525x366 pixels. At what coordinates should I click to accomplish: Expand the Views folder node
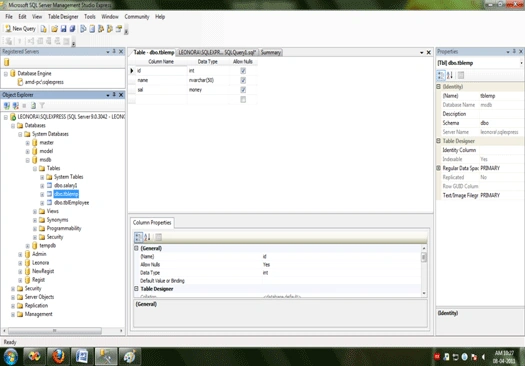[x=35, y=212]
